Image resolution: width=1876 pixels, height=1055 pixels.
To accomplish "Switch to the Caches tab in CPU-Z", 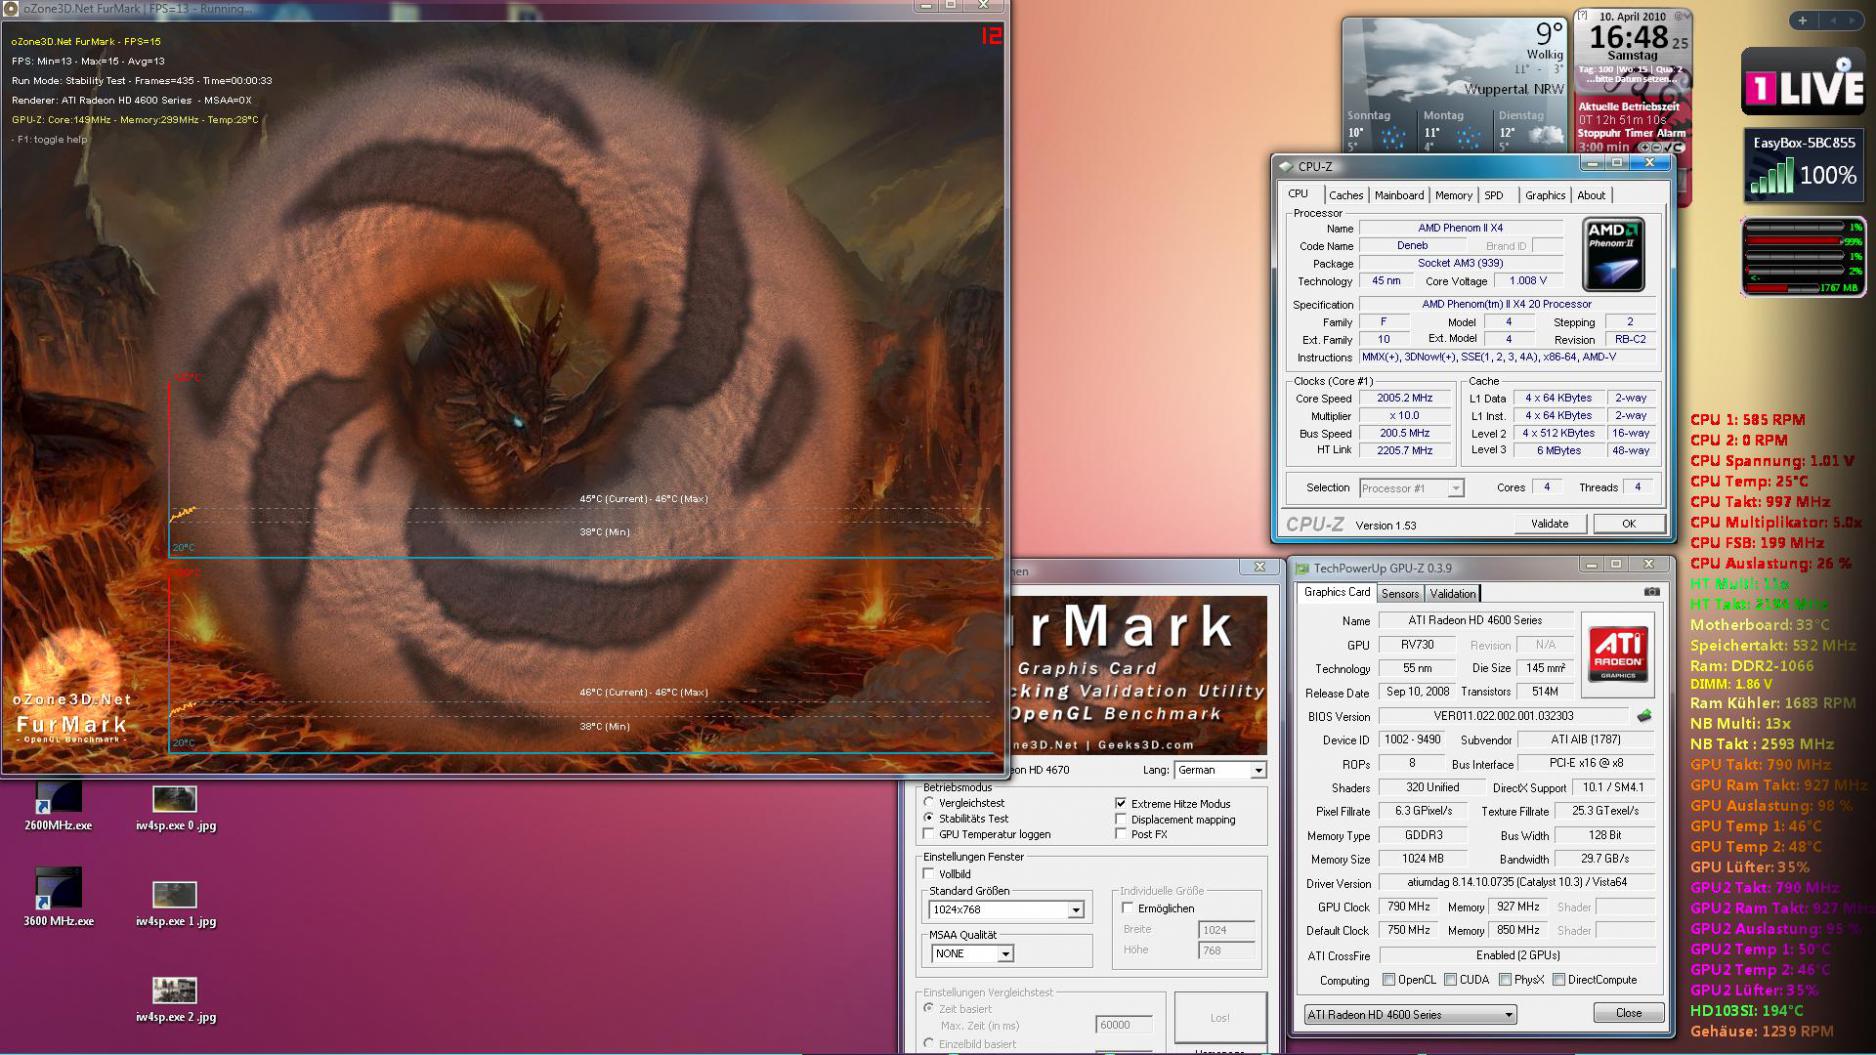I will (1345, 195).
